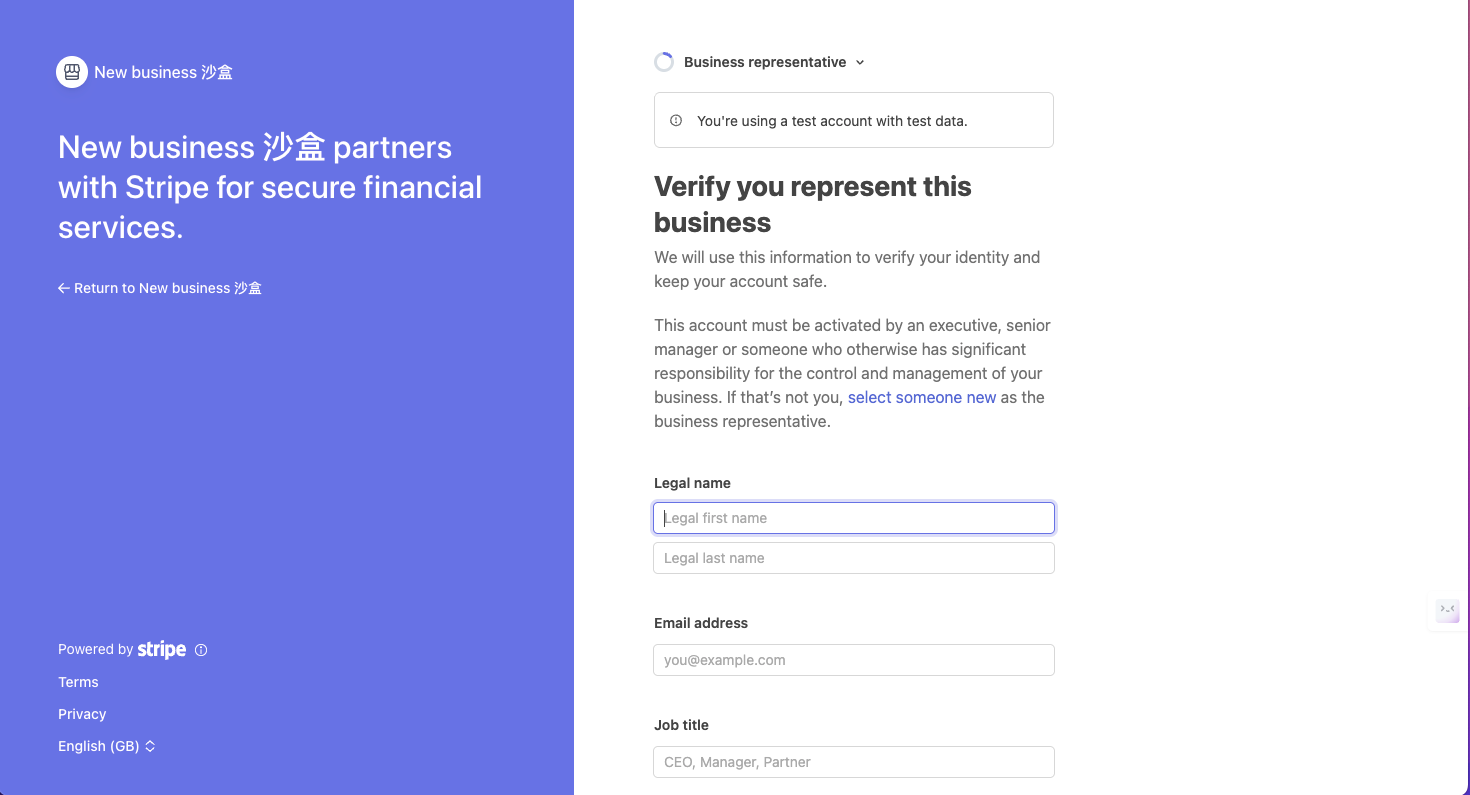Click the store icon beside New business 沙盒
Screen dimensions: 1470x795
72,72
